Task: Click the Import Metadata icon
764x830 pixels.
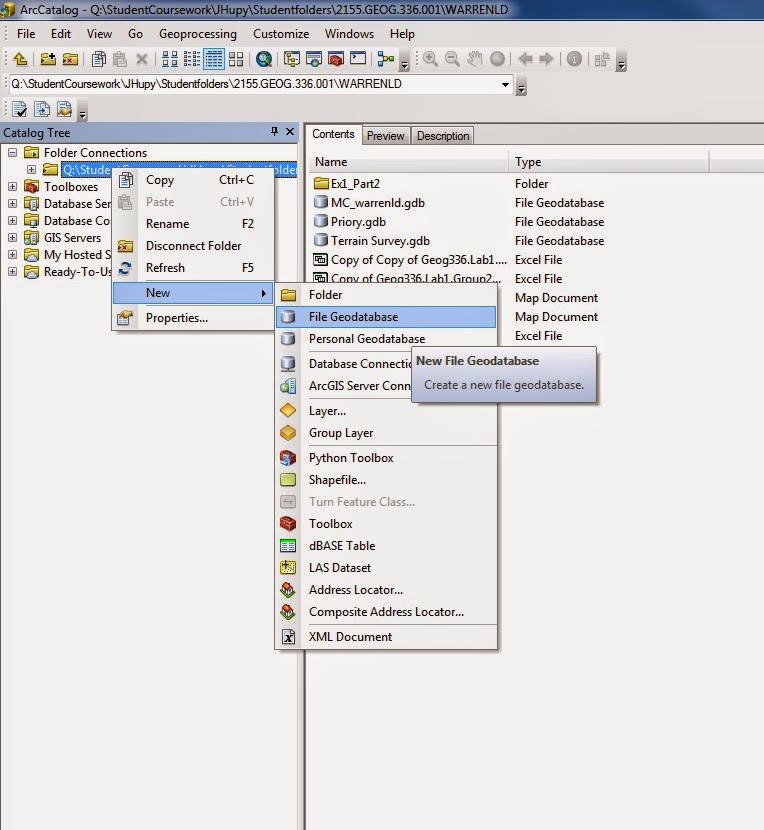Action: point(42,109)
